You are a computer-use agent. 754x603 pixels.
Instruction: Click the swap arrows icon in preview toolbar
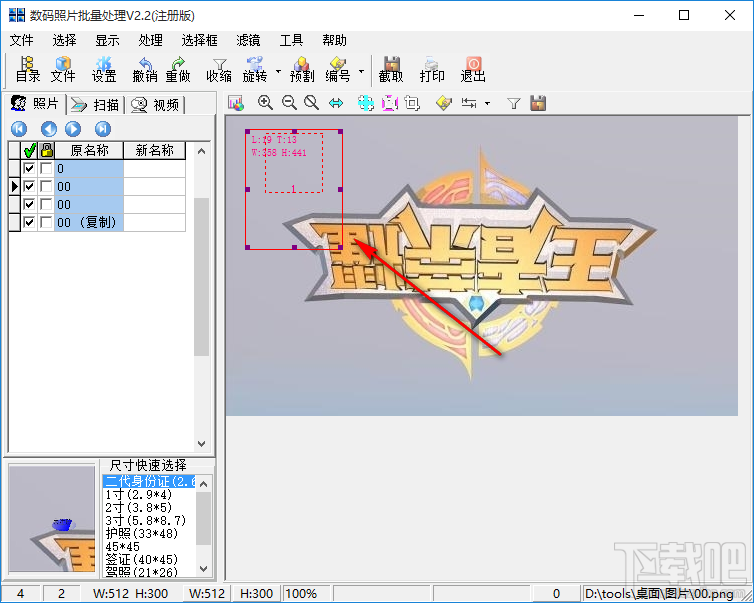coord(469,103)
